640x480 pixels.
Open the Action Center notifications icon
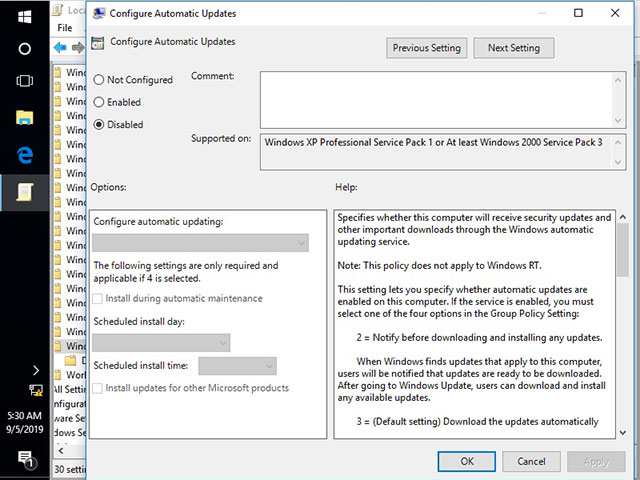click(27, 460)
